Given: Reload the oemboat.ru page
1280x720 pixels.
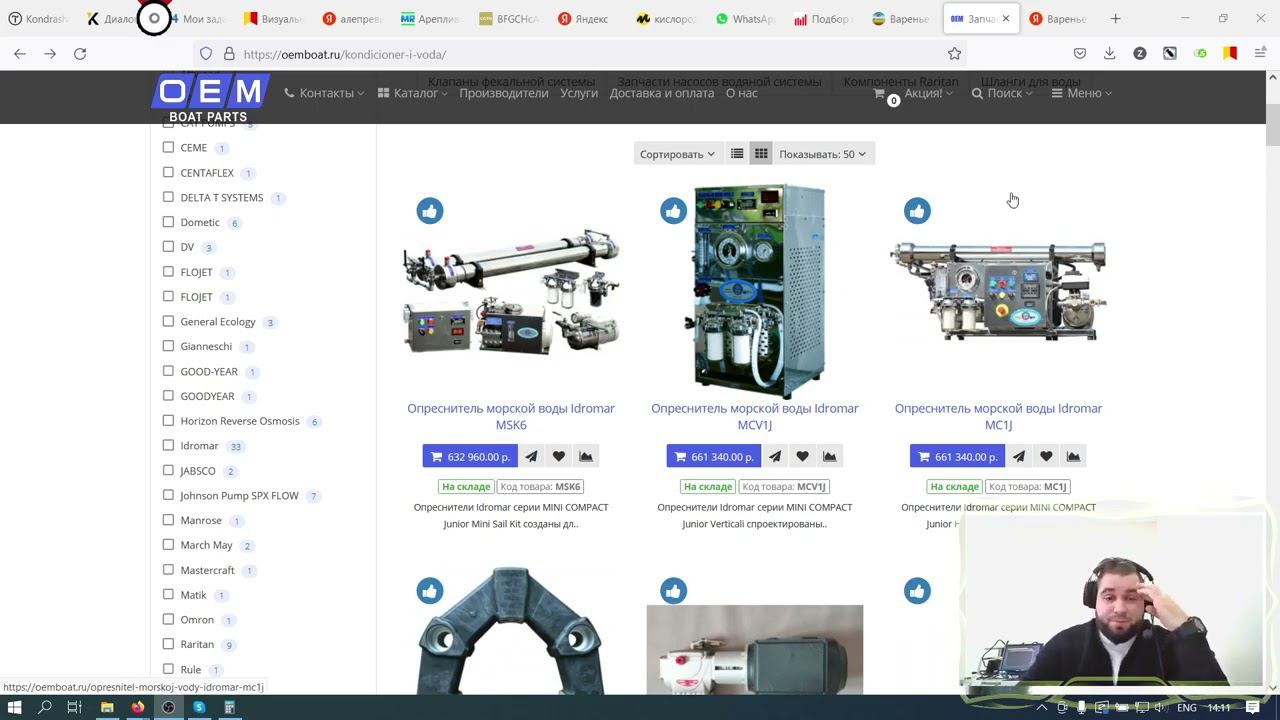Looking at the screenshot, I should [x=80, y=54].
